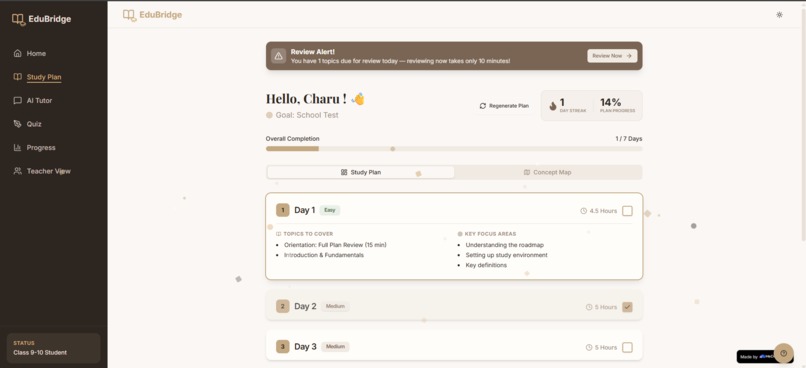Select the Study Plan tab
The width and height of the screenshot is (806, 368).
click(360, 172)
